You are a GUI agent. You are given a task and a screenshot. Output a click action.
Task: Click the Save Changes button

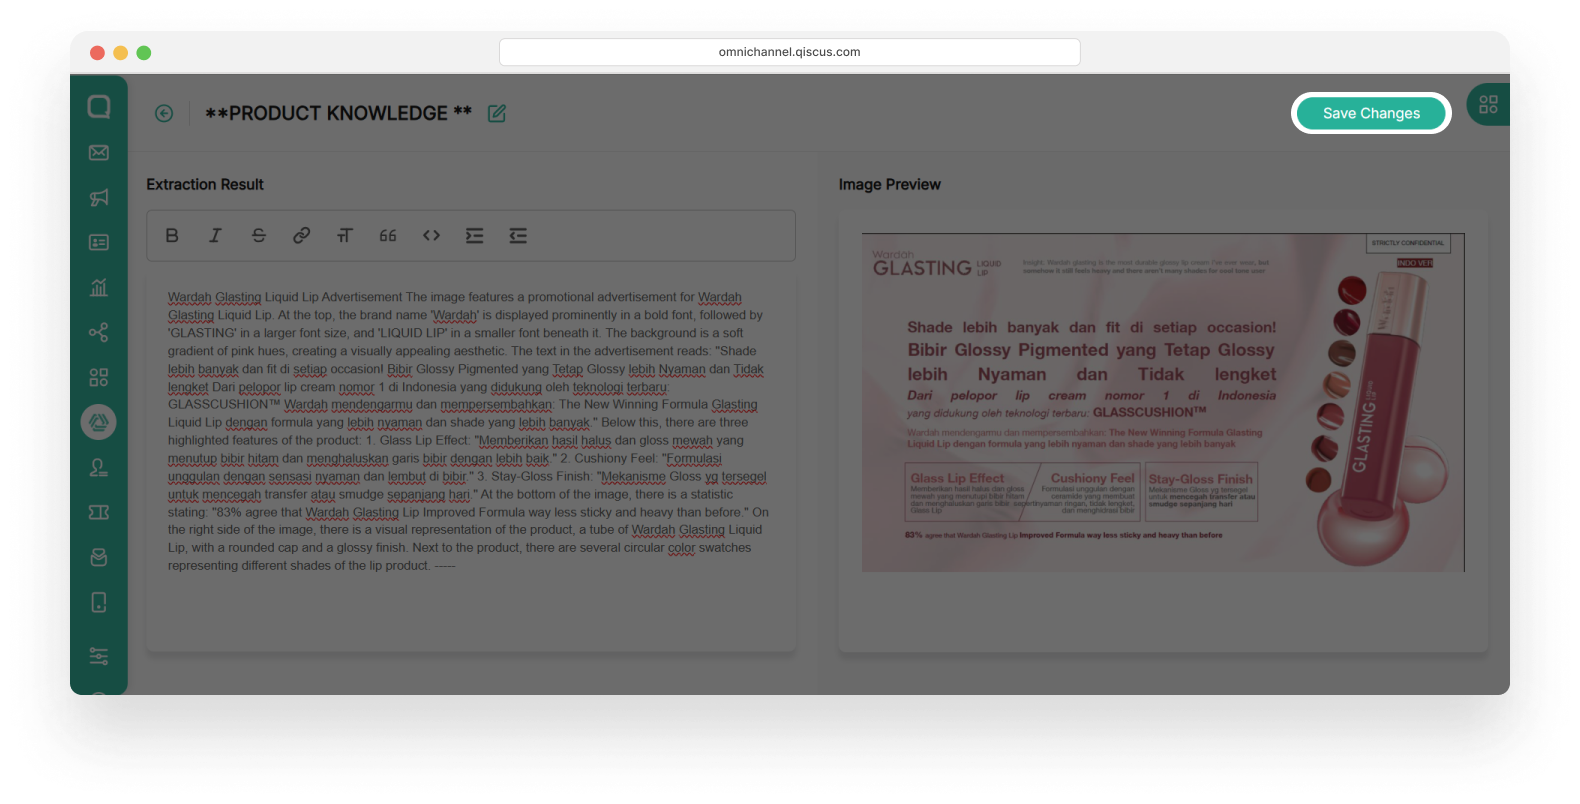tap(1371, 113)
